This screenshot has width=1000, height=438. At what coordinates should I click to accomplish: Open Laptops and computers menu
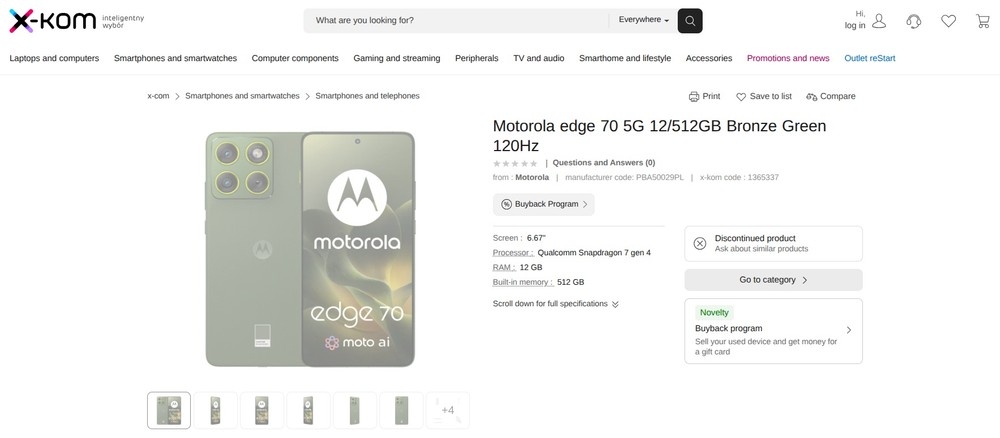point(54,58)
